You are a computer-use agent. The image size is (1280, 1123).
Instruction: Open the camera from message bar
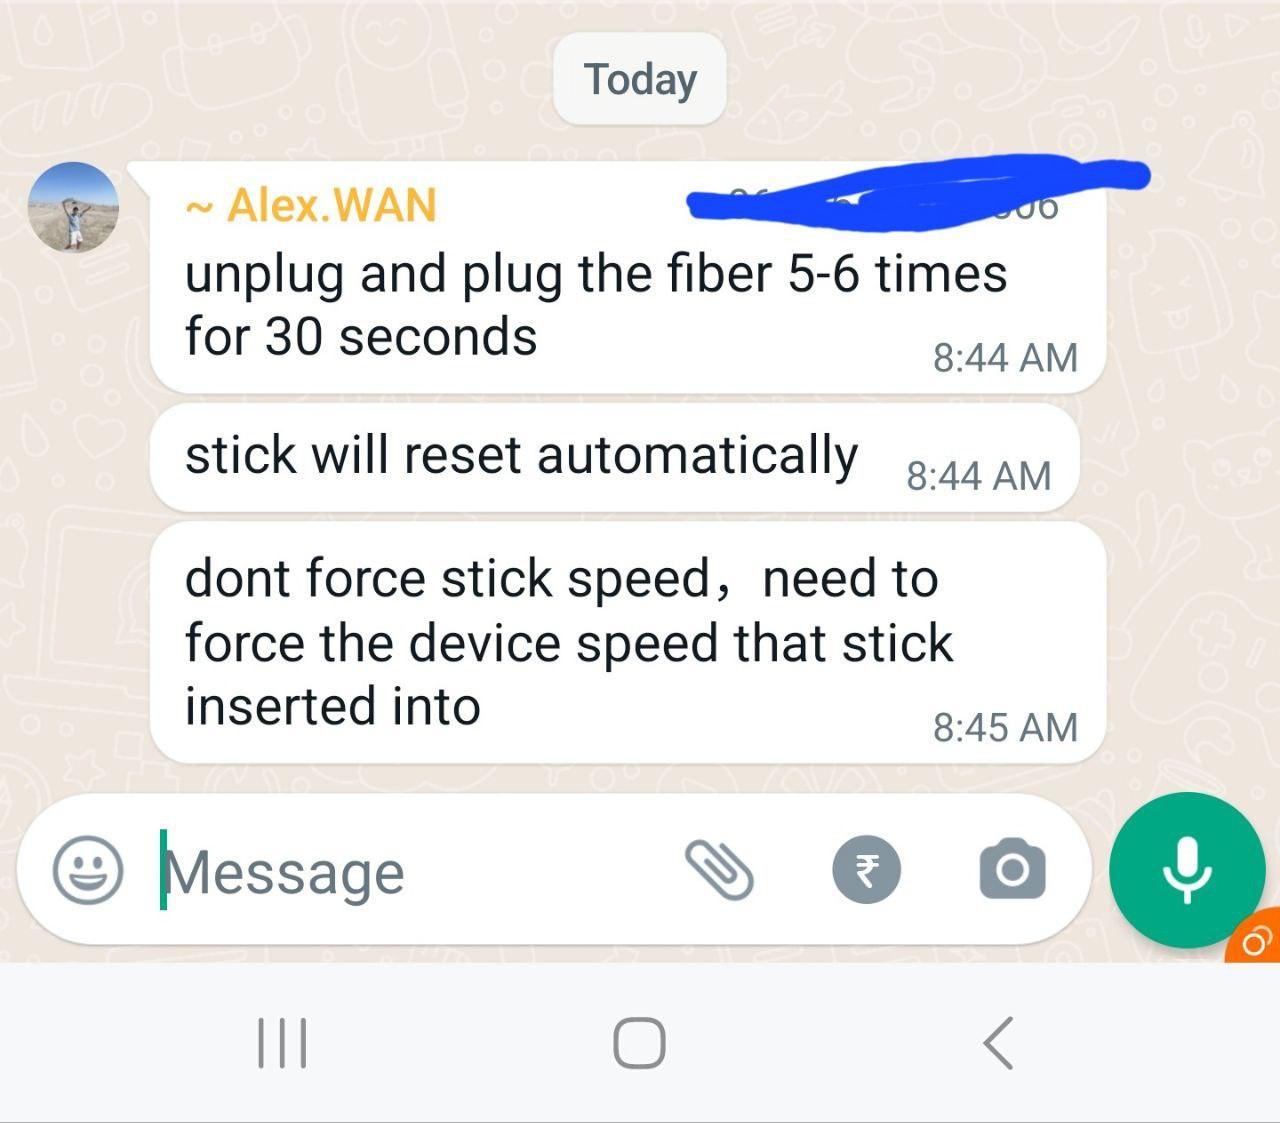[x=1012, y=870]
